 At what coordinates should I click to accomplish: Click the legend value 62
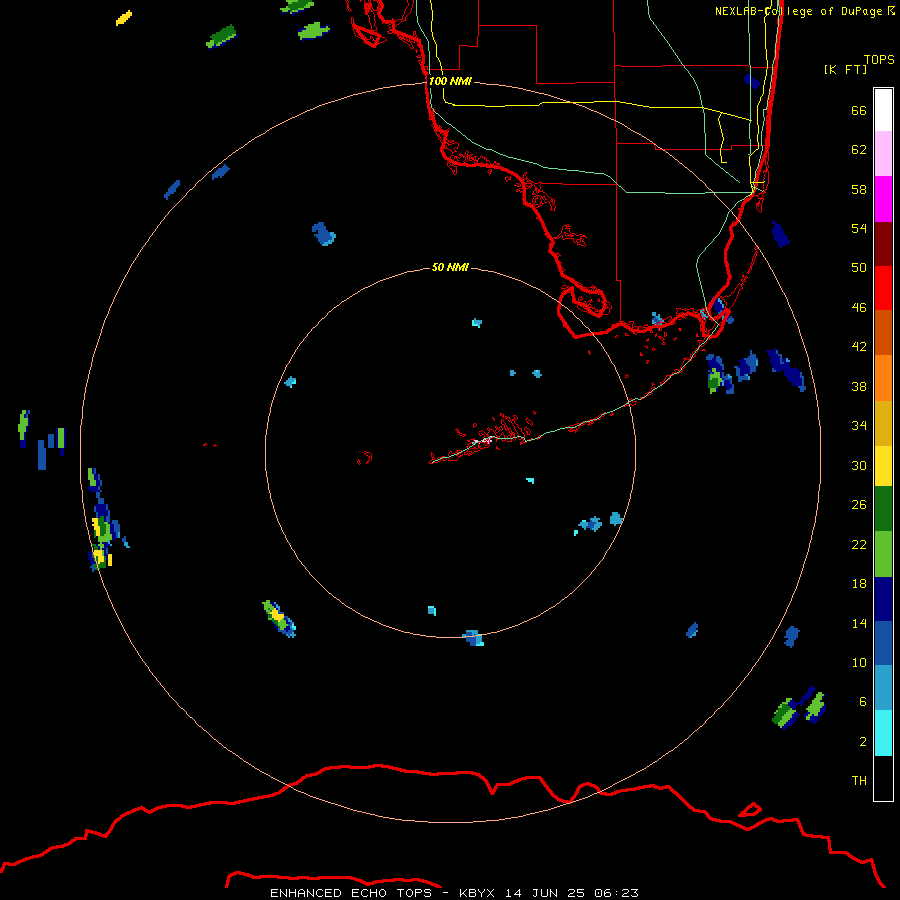(859, 150)
